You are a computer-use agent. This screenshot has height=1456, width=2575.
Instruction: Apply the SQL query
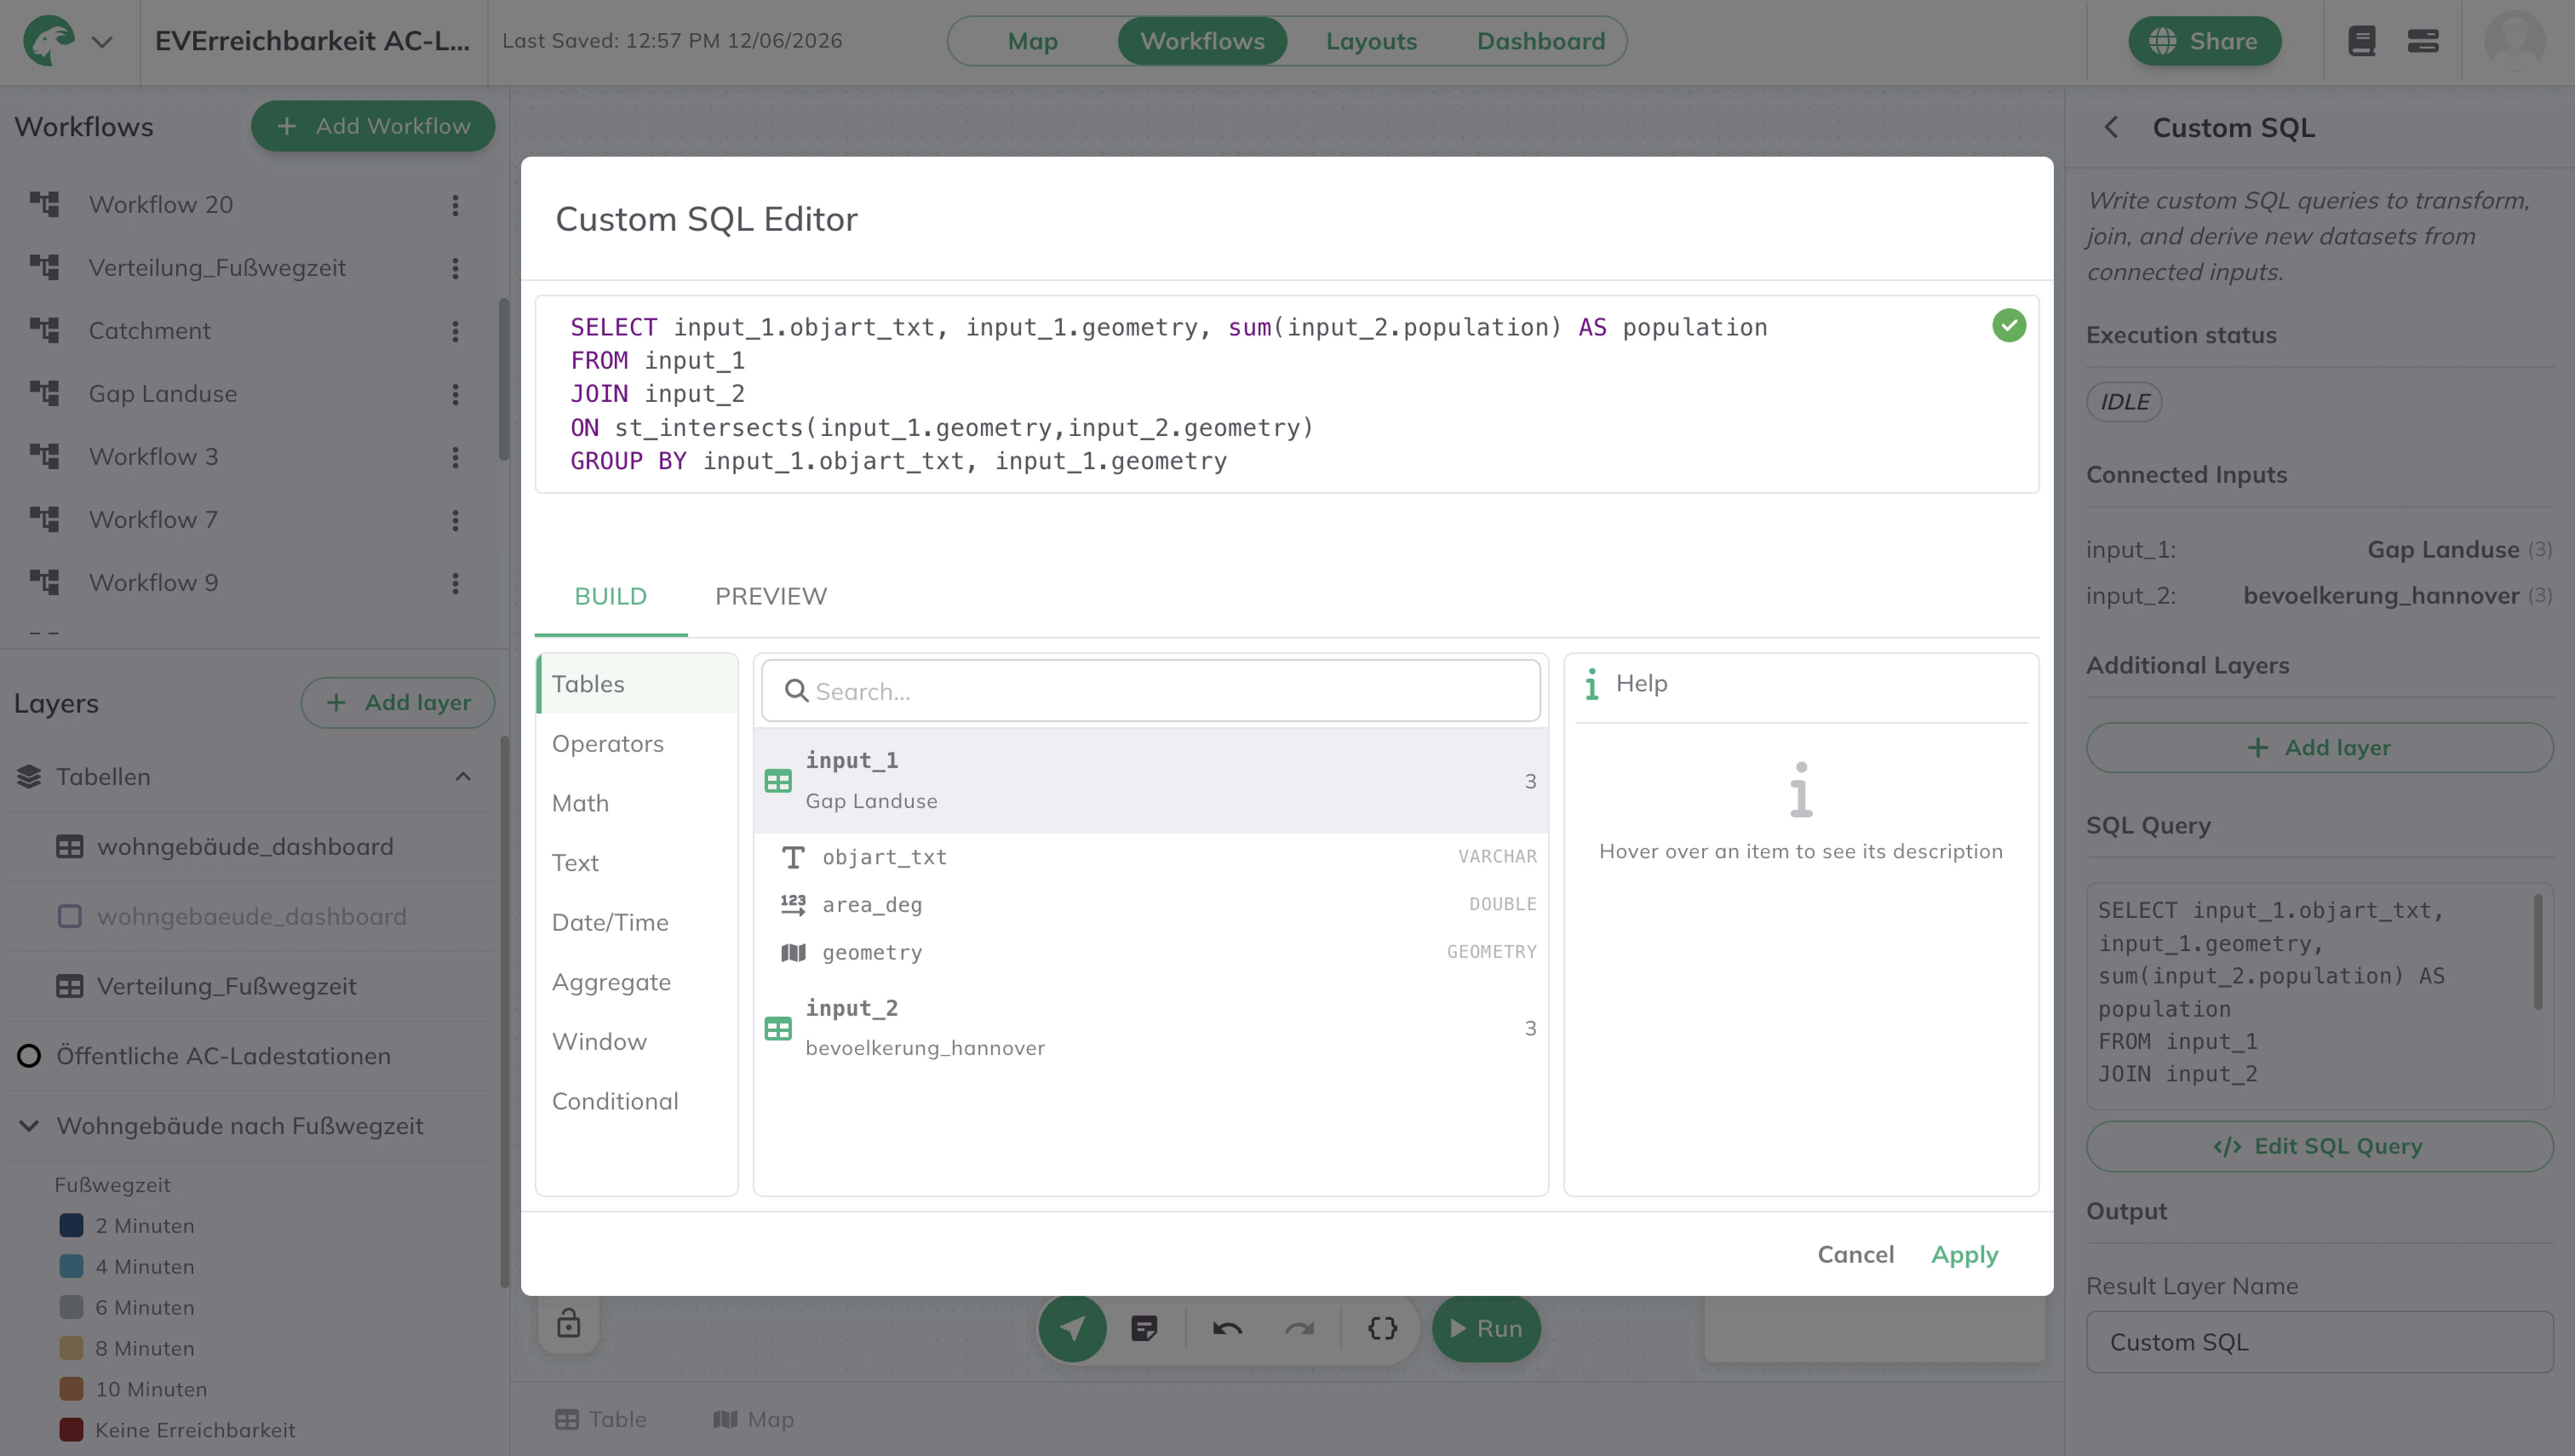tap(1964, 1255)
